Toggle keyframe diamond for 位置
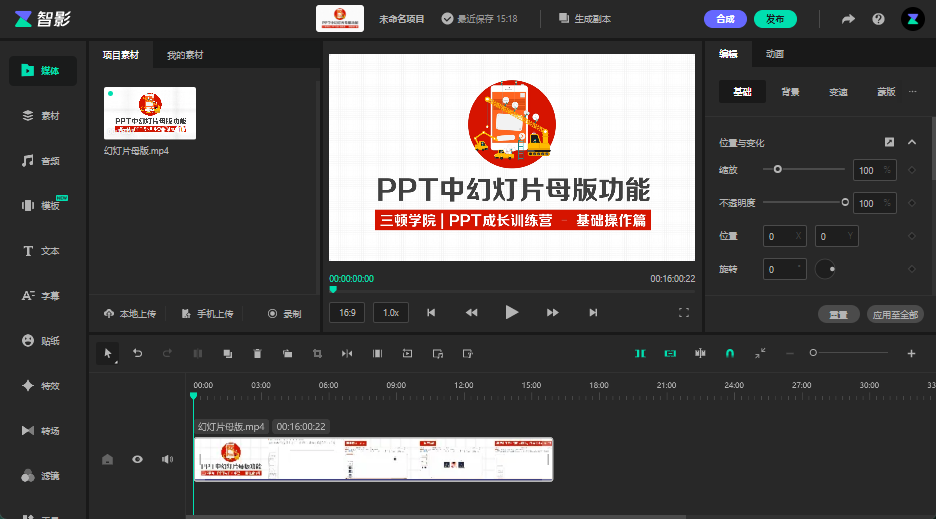 [x=912, y=236]
